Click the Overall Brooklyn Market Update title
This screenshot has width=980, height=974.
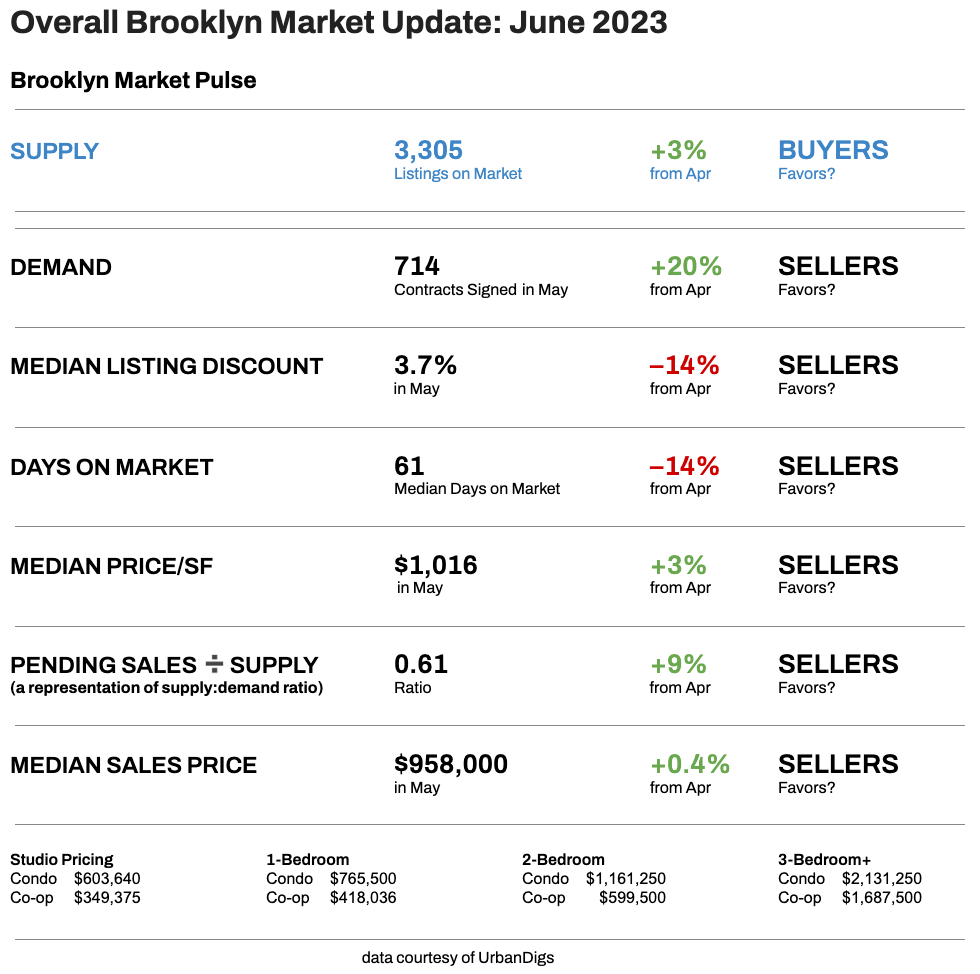click(x=339, y=24)
